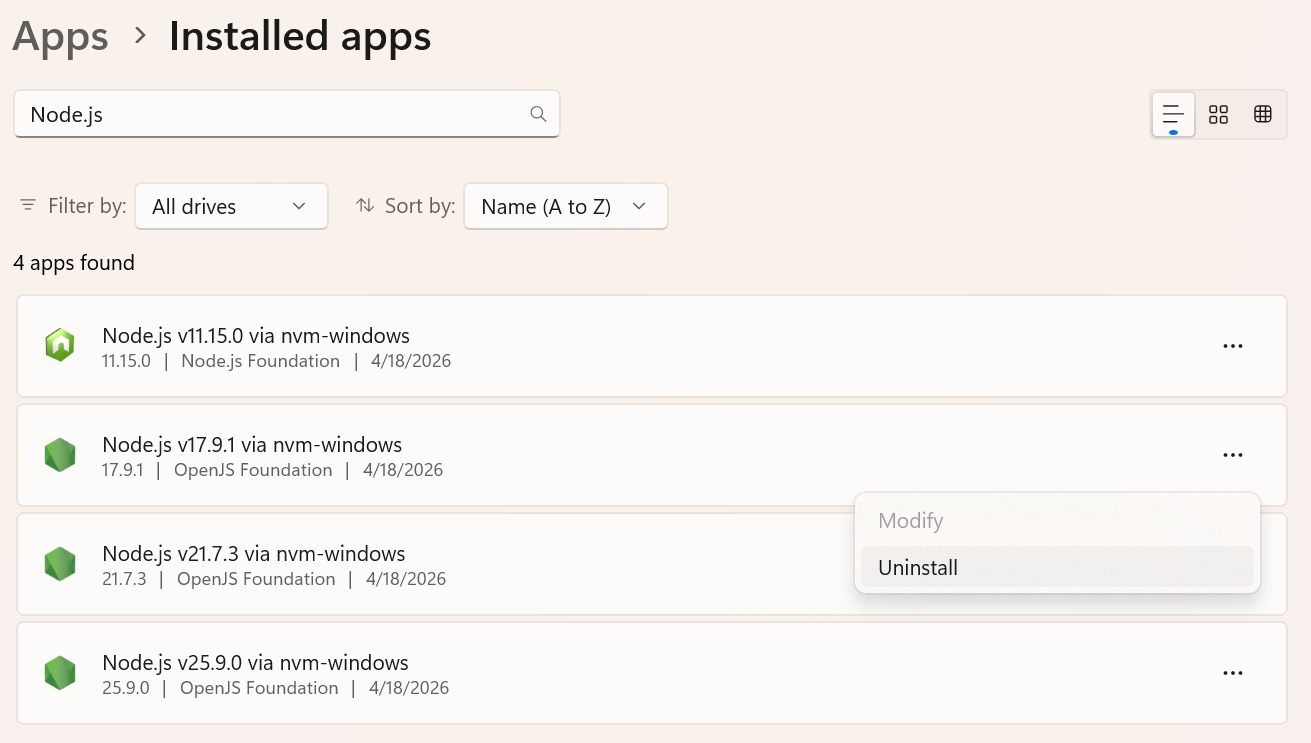Screen dimensions: 1311x743
Task: Toggle the three-dot menu for Node.js v17.9.1
Action: (x=1233, y=455)
